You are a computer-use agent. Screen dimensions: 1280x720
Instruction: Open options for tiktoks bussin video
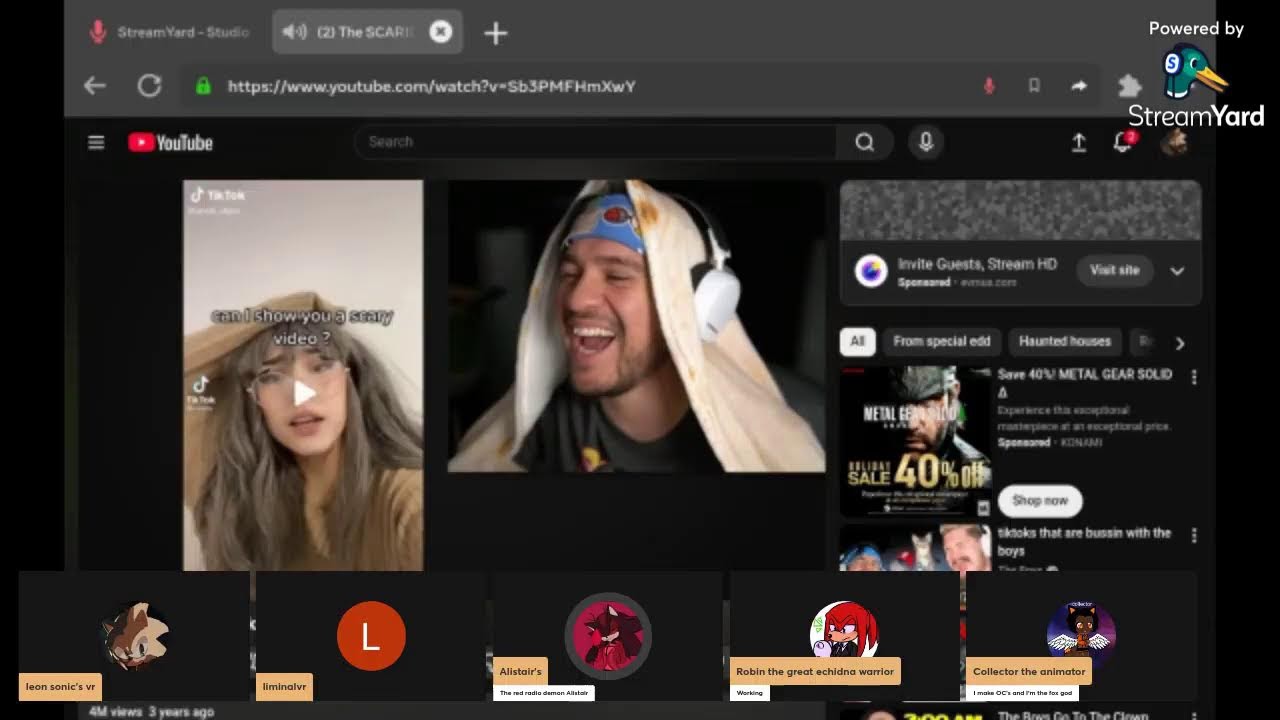pyautogui.click(x=1193, y=536)
